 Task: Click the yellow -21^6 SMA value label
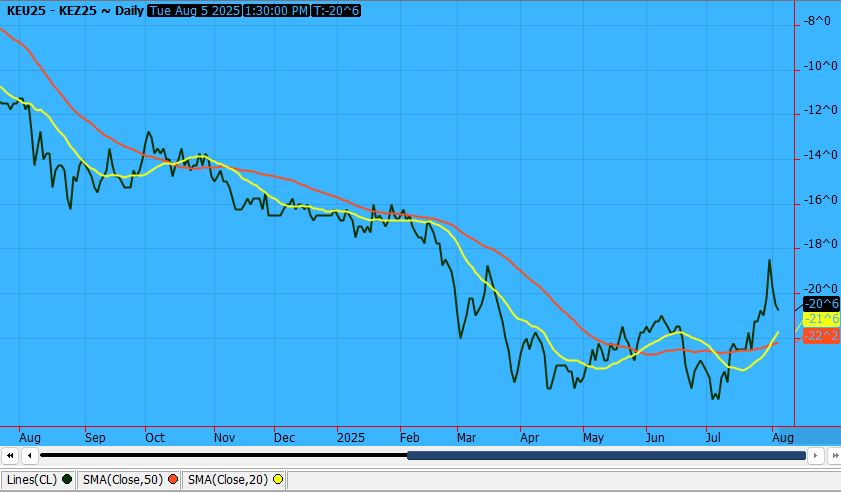click(820, 319)
